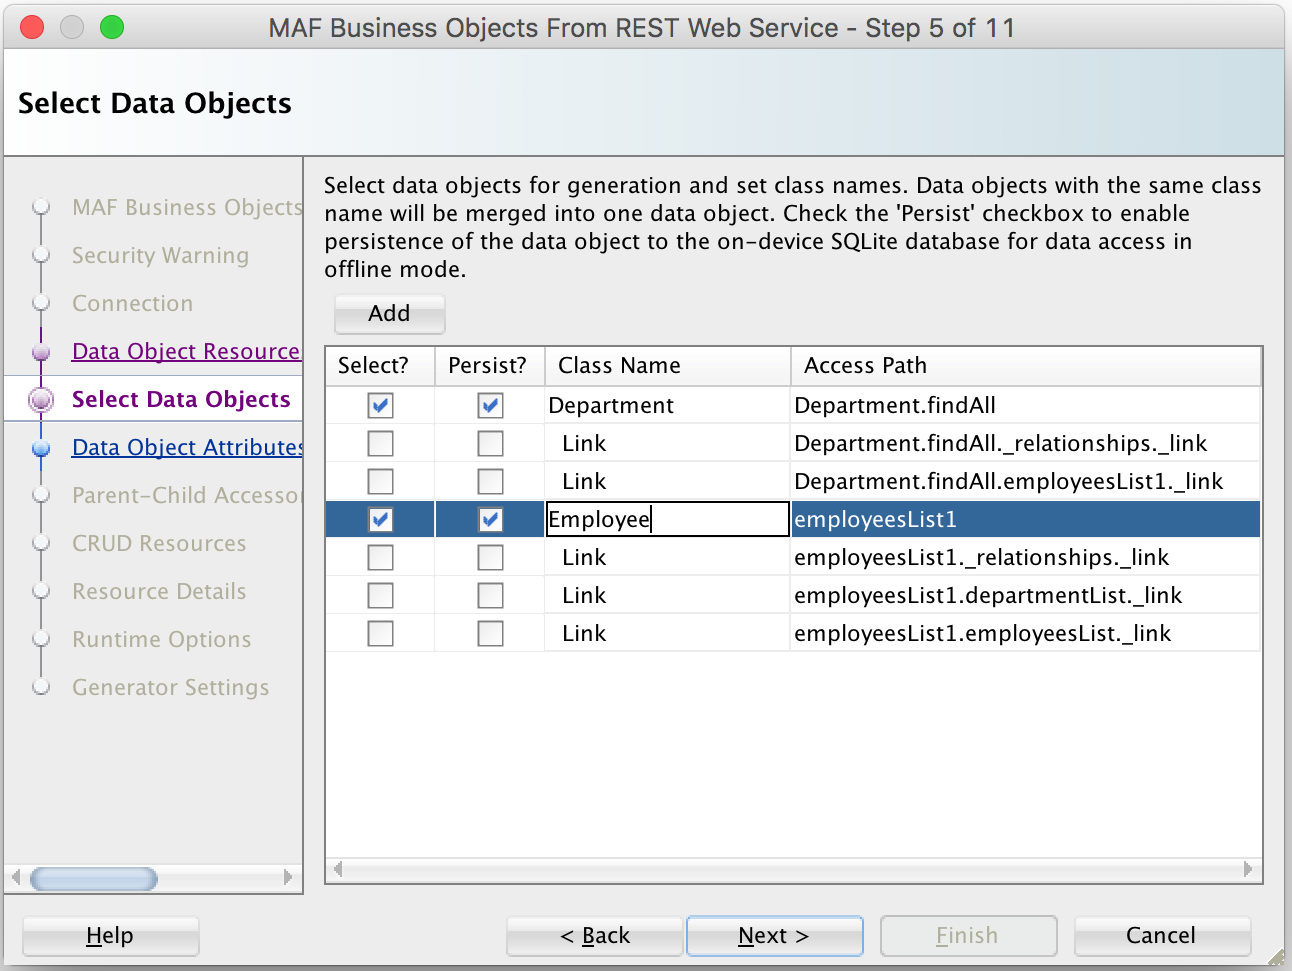This screenshot has width=1292, height=971.
Task: Open the Data Object Resources step link
Action: pos(186,351)
